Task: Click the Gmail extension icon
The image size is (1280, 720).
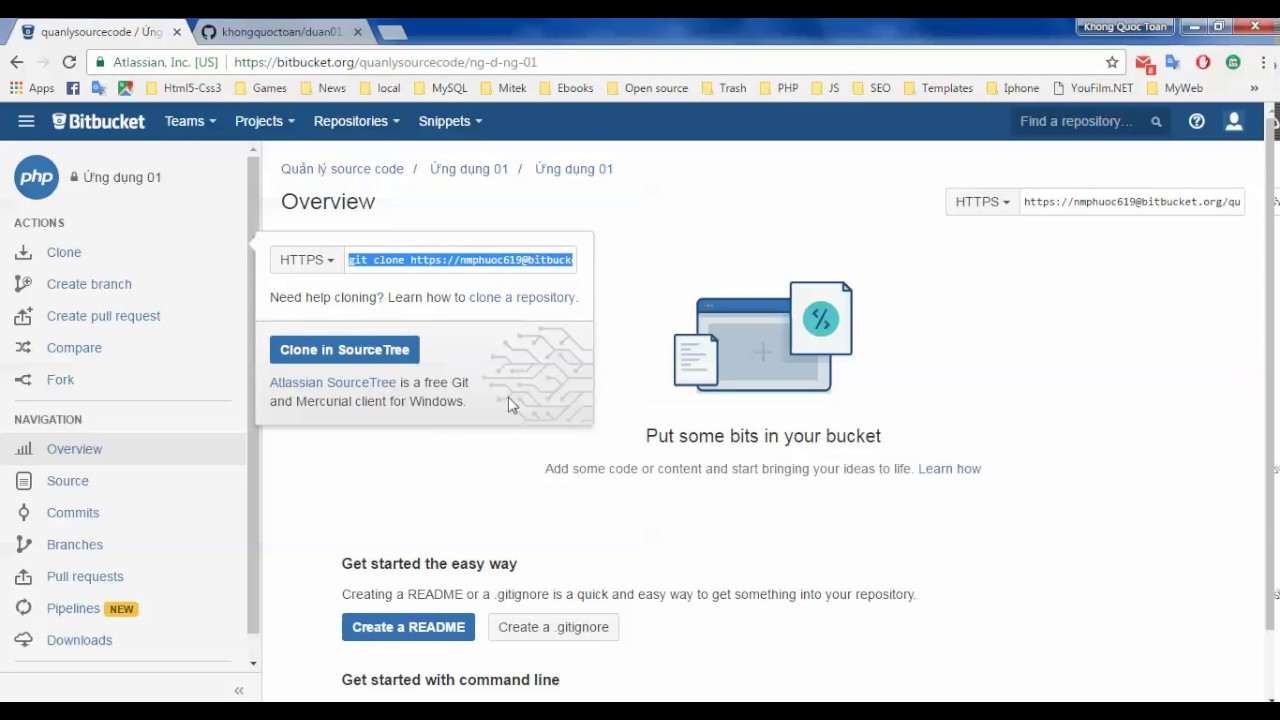Action: click(1145, 62)
